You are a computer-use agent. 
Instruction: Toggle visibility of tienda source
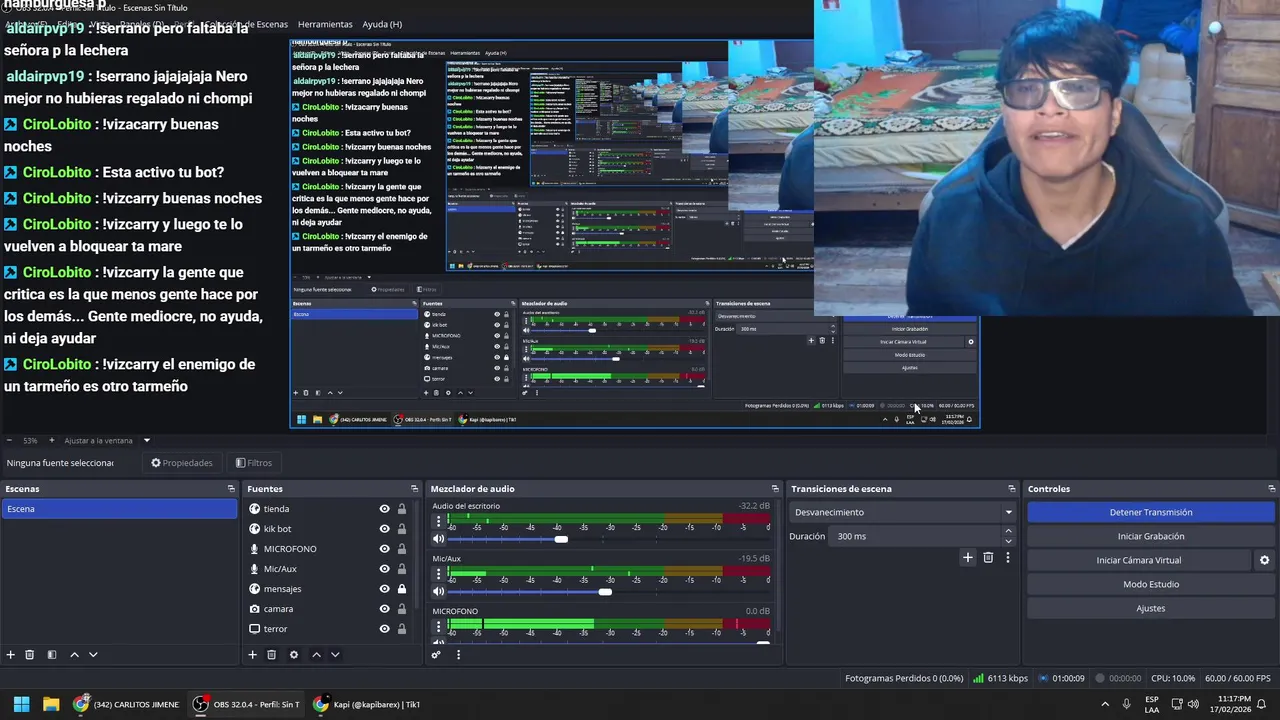coord(384,509)
